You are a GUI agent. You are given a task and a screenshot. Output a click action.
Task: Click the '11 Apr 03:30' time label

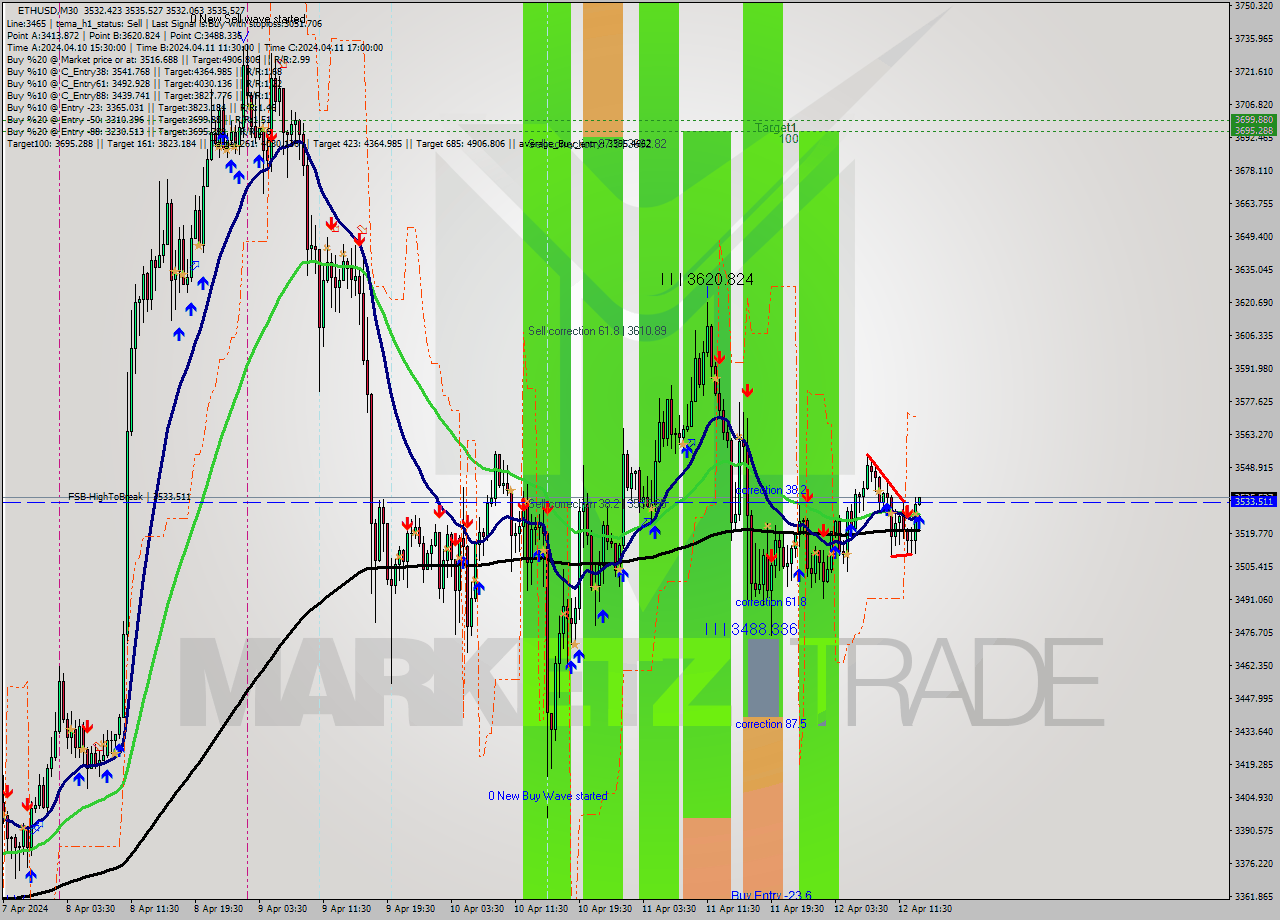tap(669, 910)
